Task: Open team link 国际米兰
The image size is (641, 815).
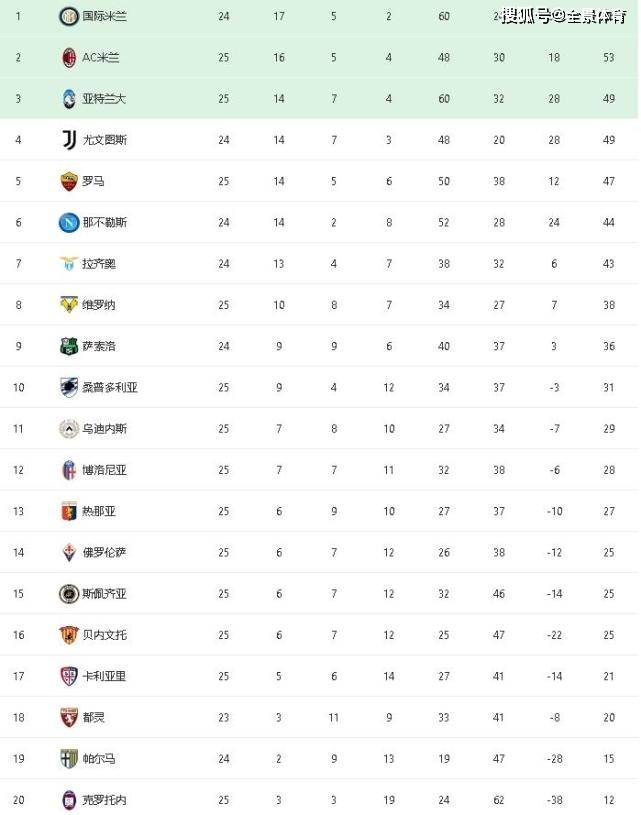Action: (x=104, y=17)
